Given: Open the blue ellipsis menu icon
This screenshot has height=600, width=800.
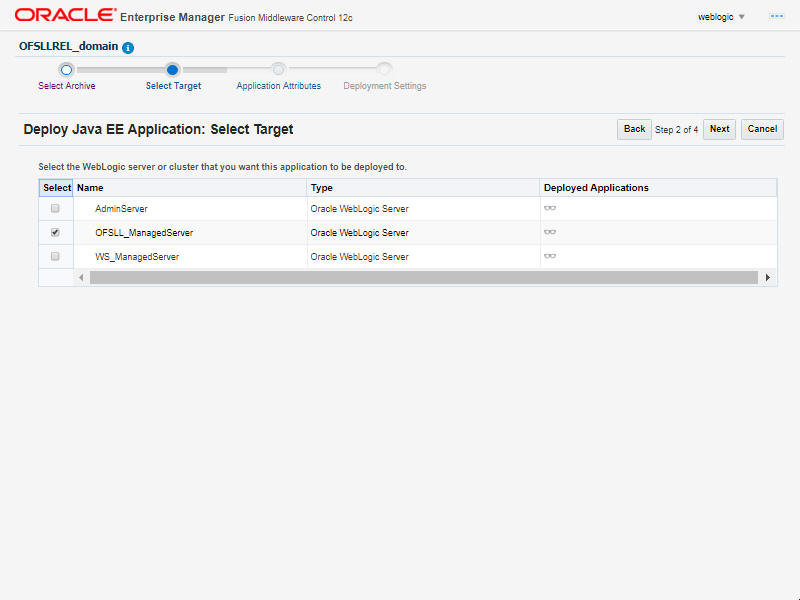Looking at the screenshot, I should (777, 16).
